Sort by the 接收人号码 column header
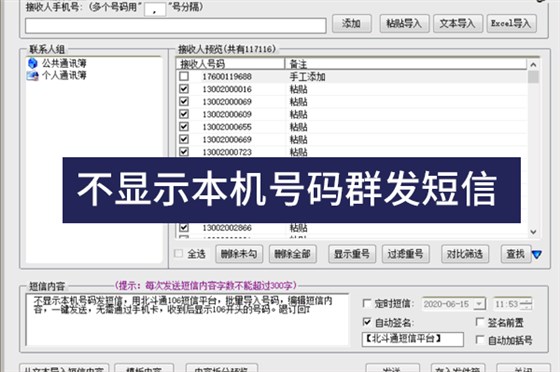560x372 pixels. point(230,64)
